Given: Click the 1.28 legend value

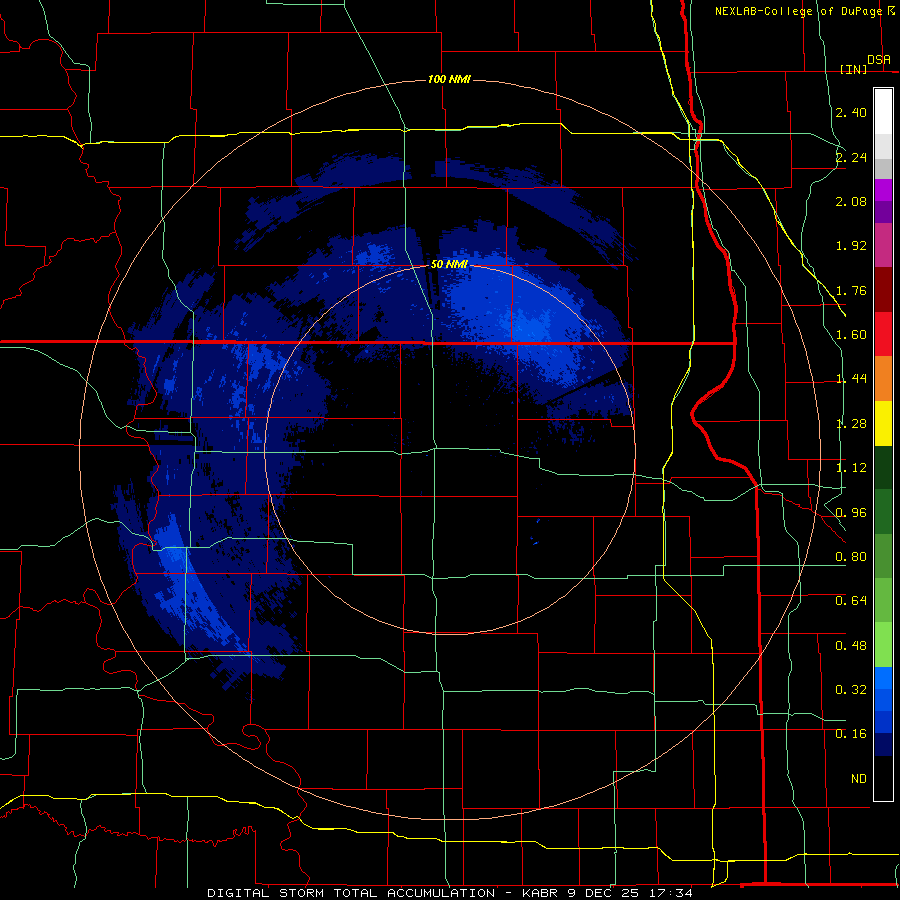Looking at the screenshot, I should (851, 424).
